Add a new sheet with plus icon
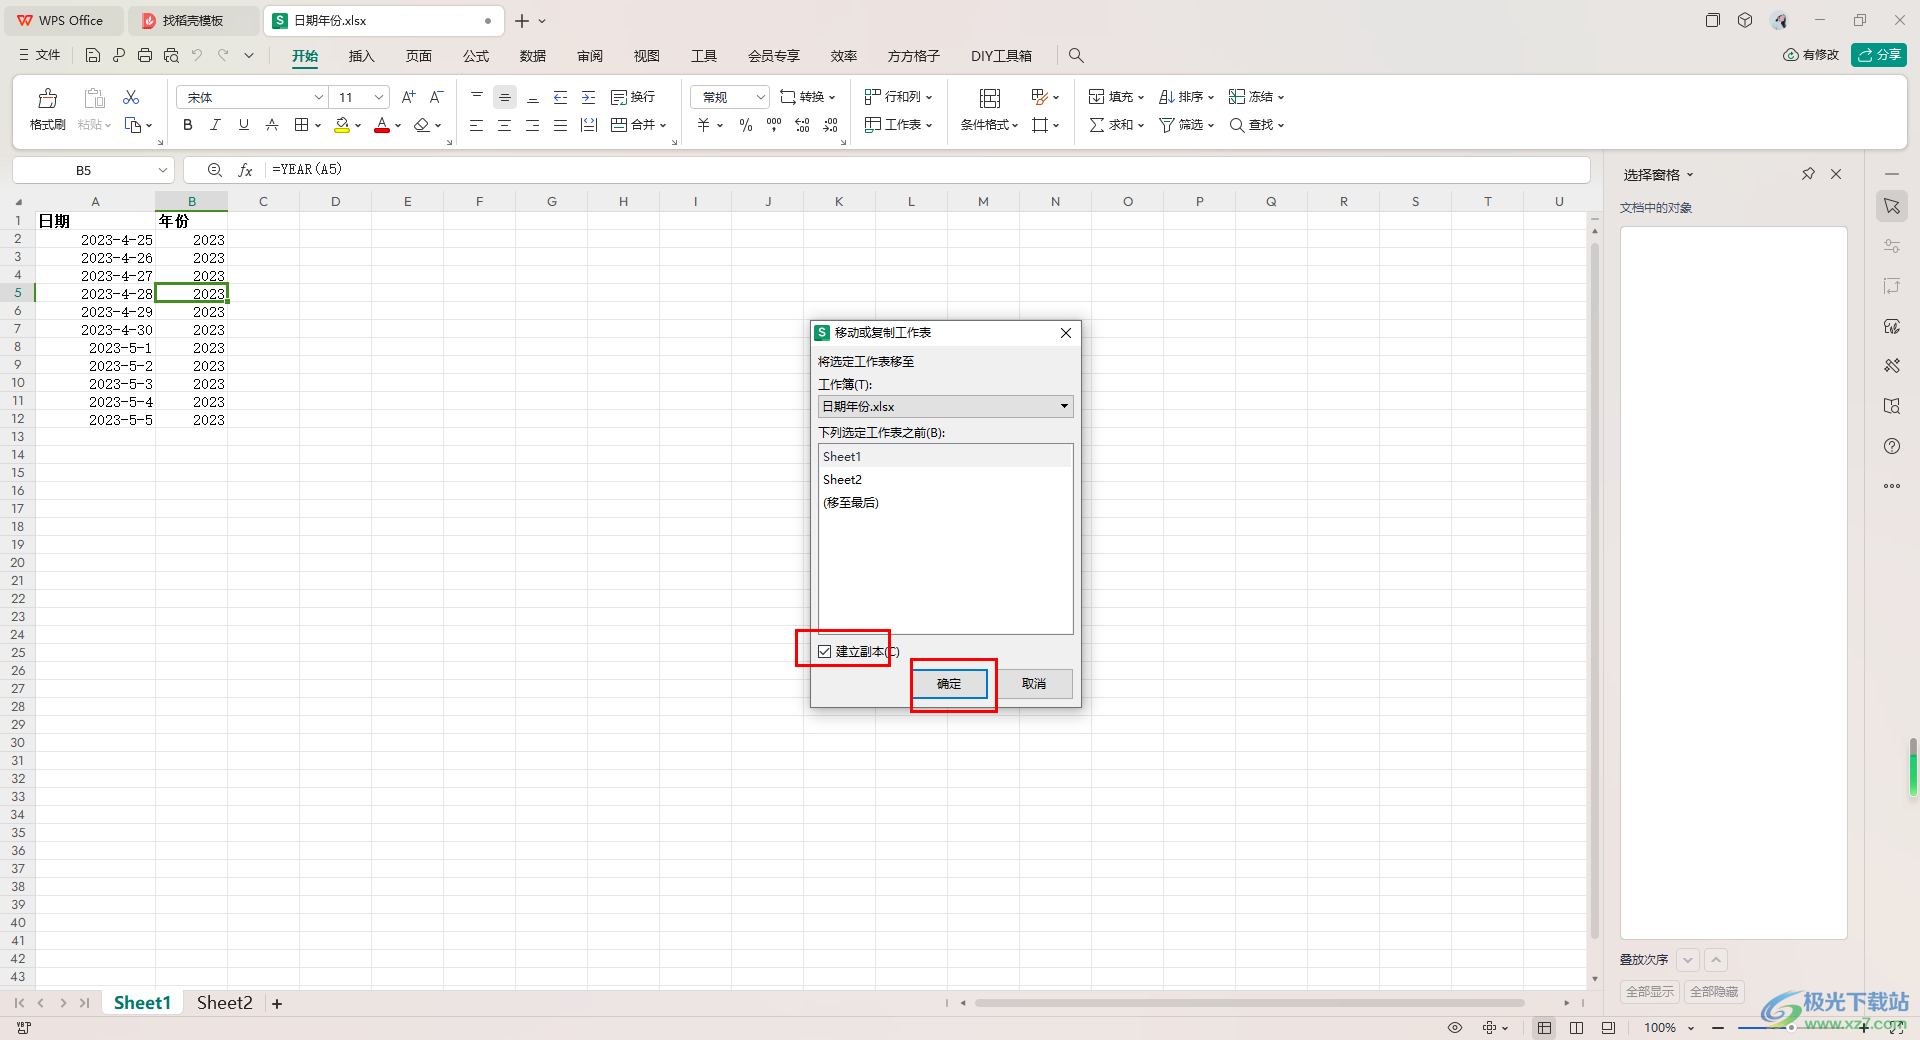 click(x=277, y=1003)
